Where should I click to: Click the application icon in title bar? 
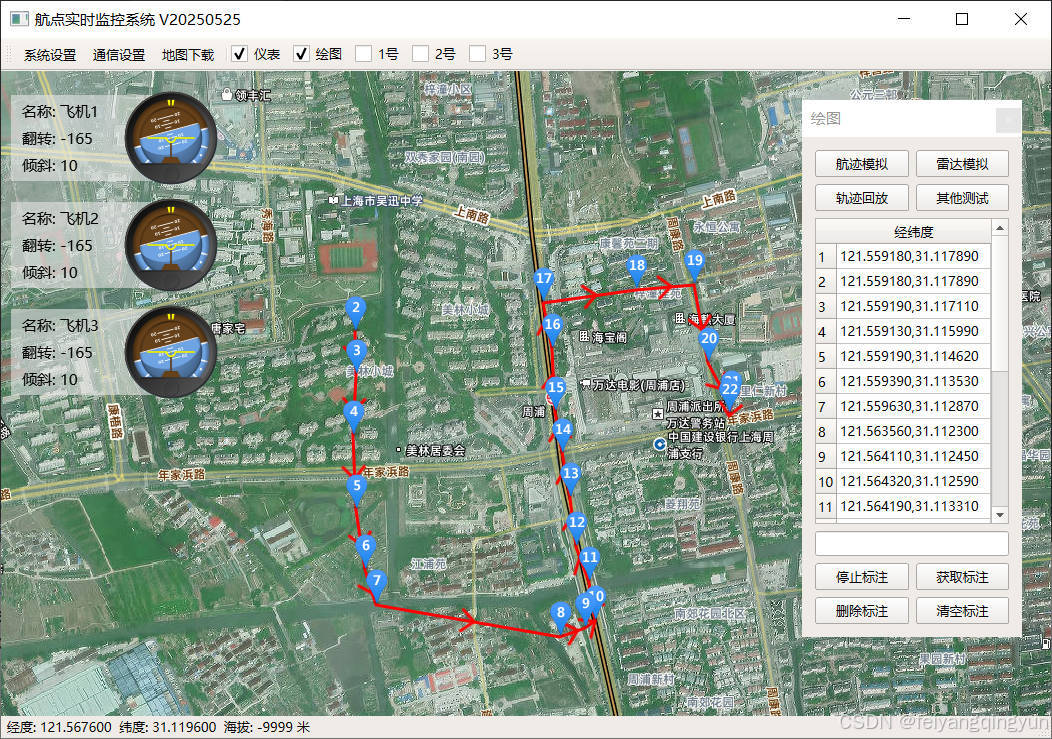pos(19,19)
